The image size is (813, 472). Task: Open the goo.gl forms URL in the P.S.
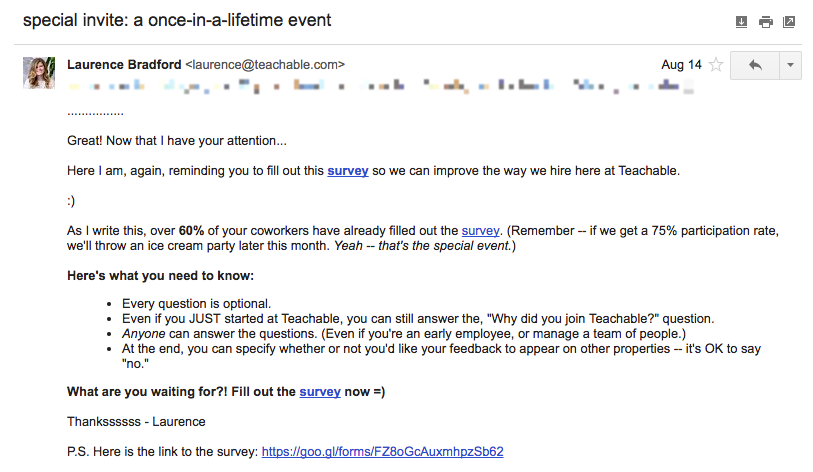(x=382, y=452)
